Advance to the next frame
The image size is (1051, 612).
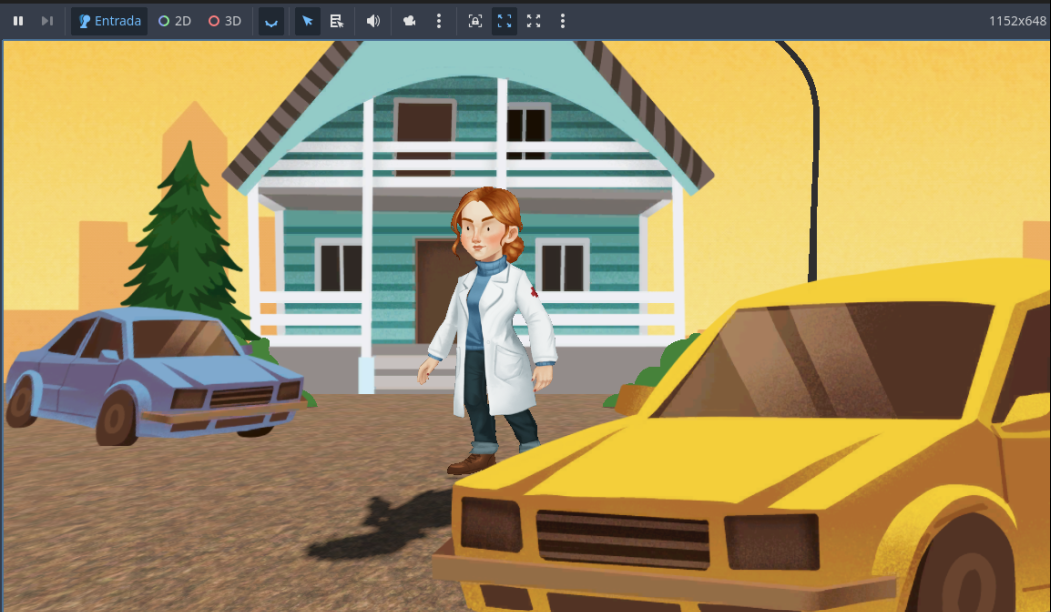[x=47, y=21]
